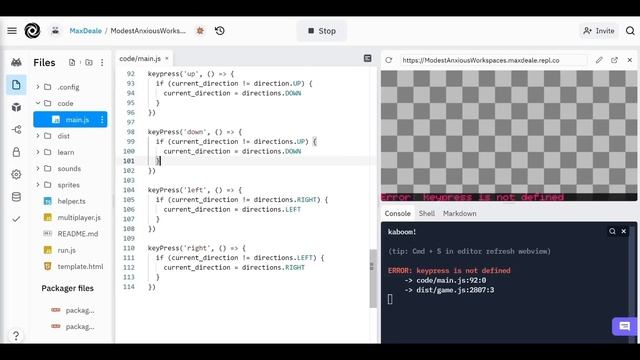Click the ModestAnxiousWorks... repl name
The image size is (640, 360).
[148, 31]
